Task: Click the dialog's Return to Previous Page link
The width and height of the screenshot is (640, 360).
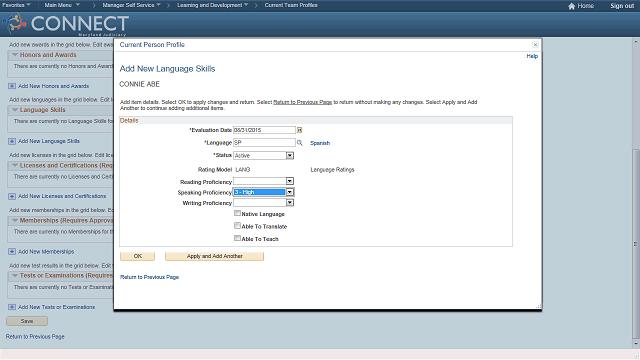Action: 149,277
